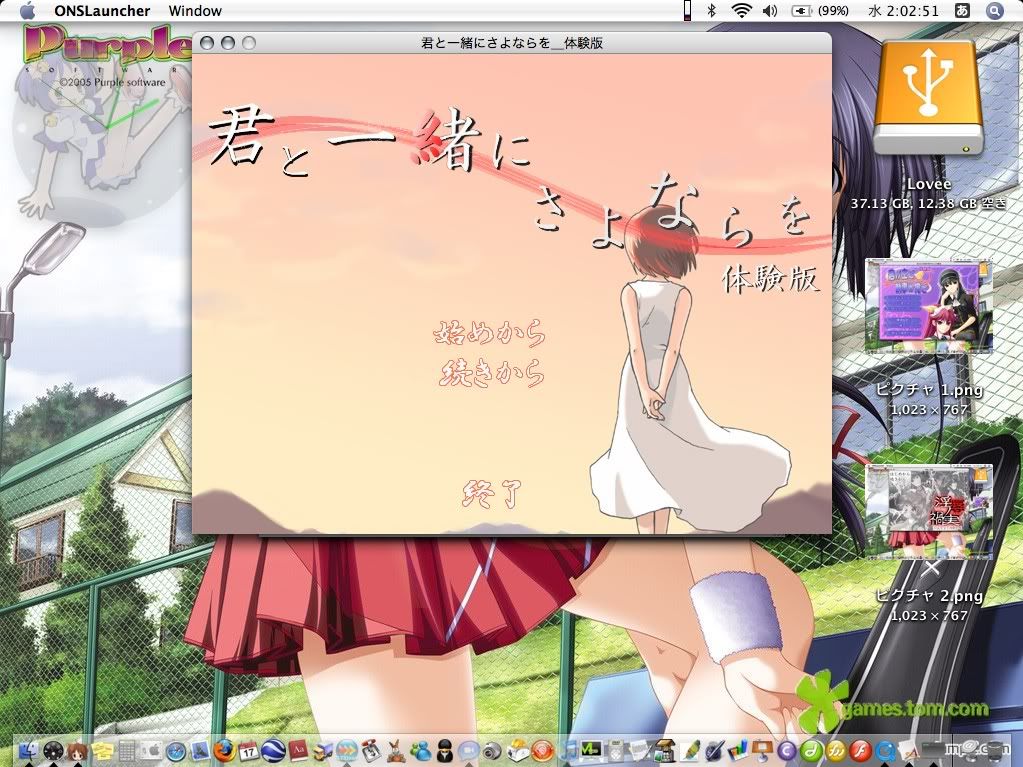Start new game with 始めから
Screen dimensions: 1023x767
(489, 333)
